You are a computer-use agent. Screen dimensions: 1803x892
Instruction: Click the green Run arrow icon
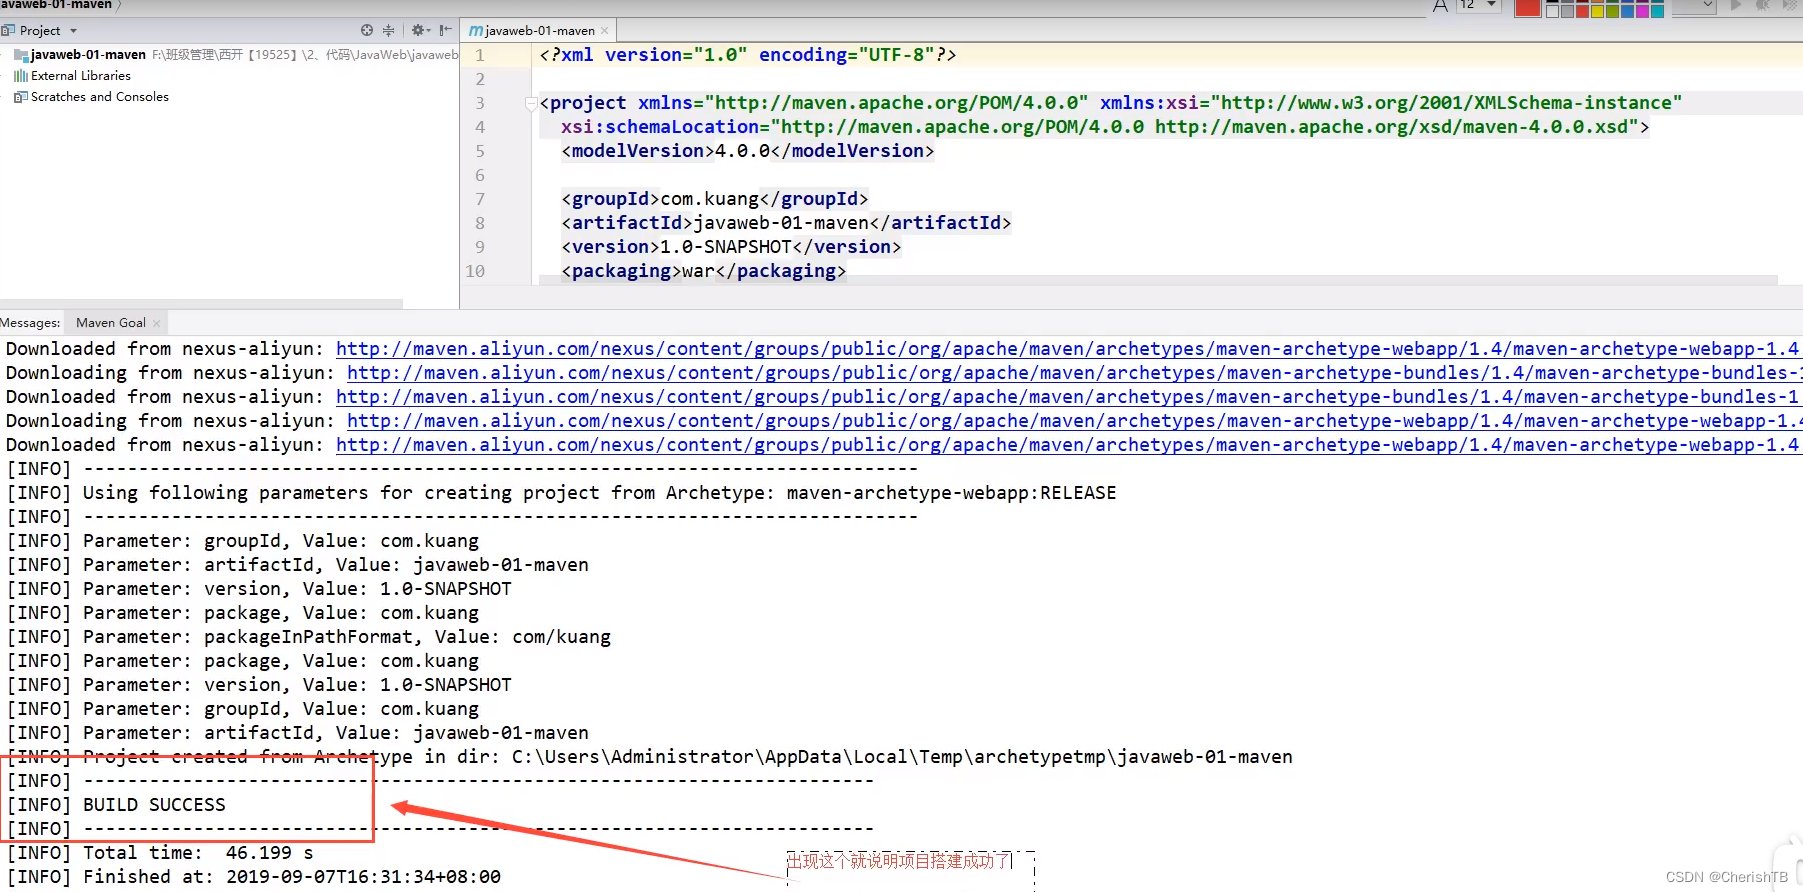1736,6
